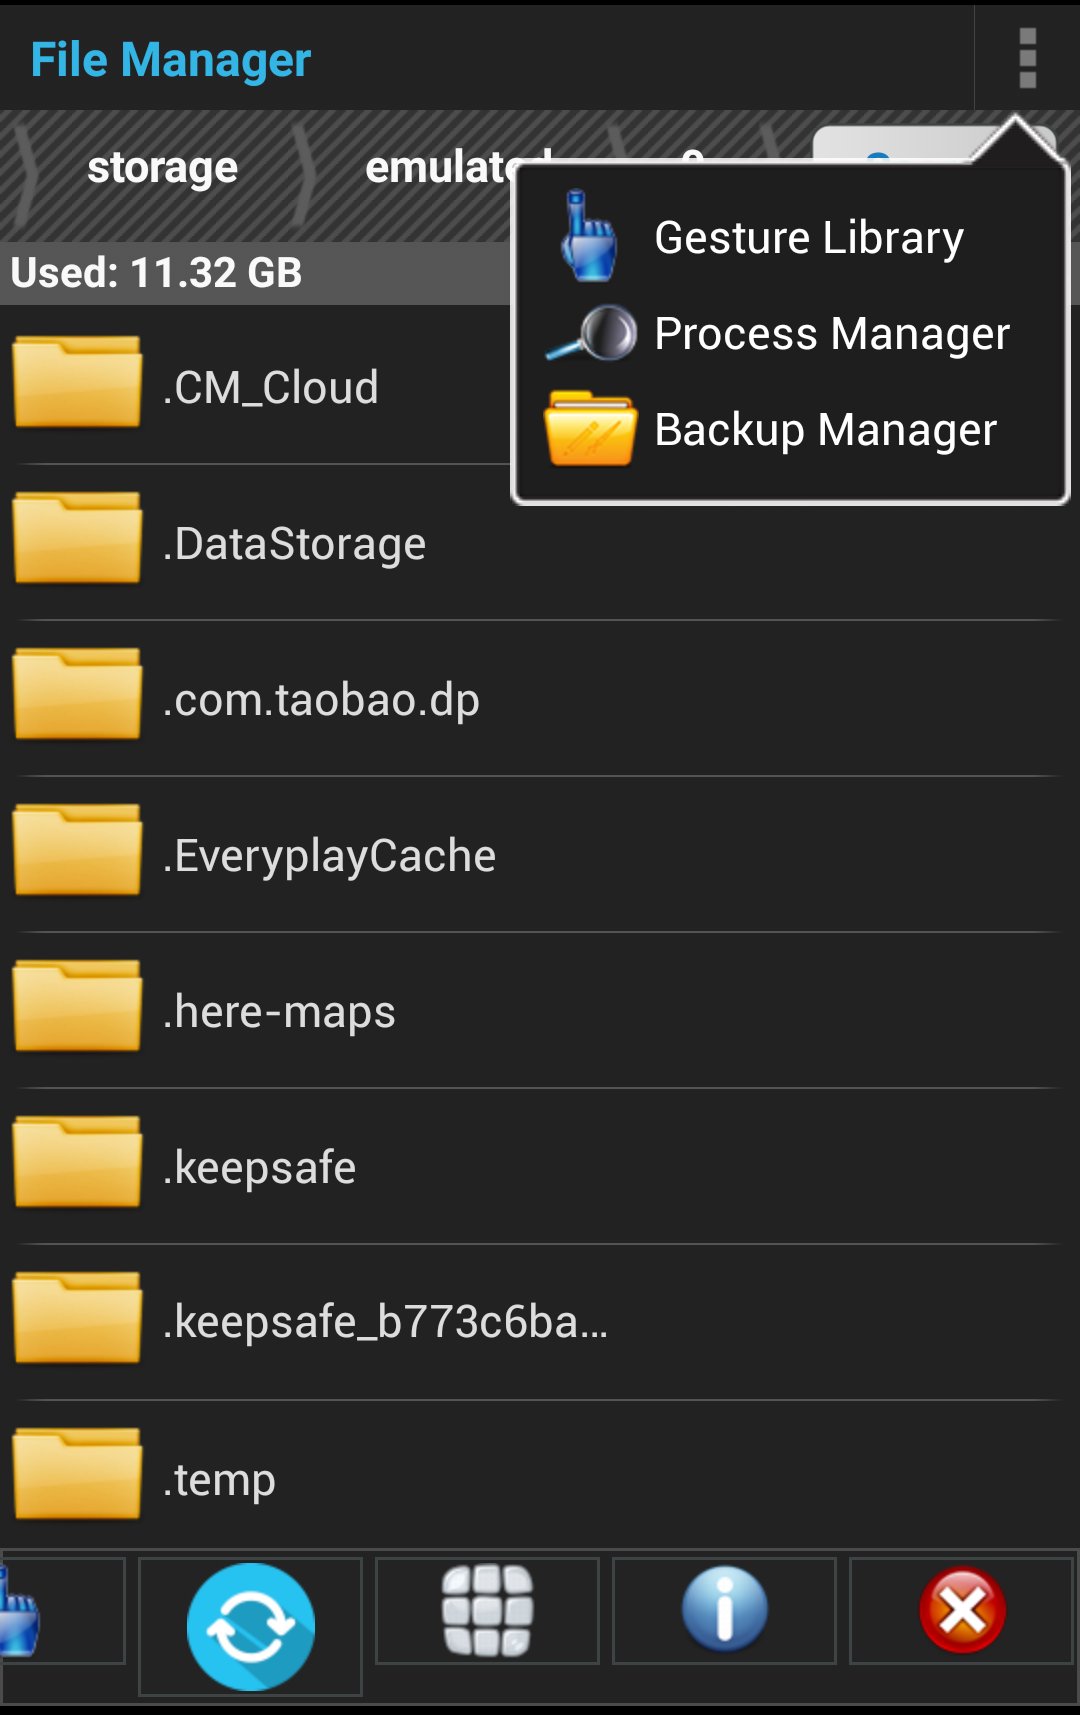This screenshot has width=1080, height=1715.
Task: Go to storage in the breadcrumb path
Action: pyautogui.click(x=162, y=168)
